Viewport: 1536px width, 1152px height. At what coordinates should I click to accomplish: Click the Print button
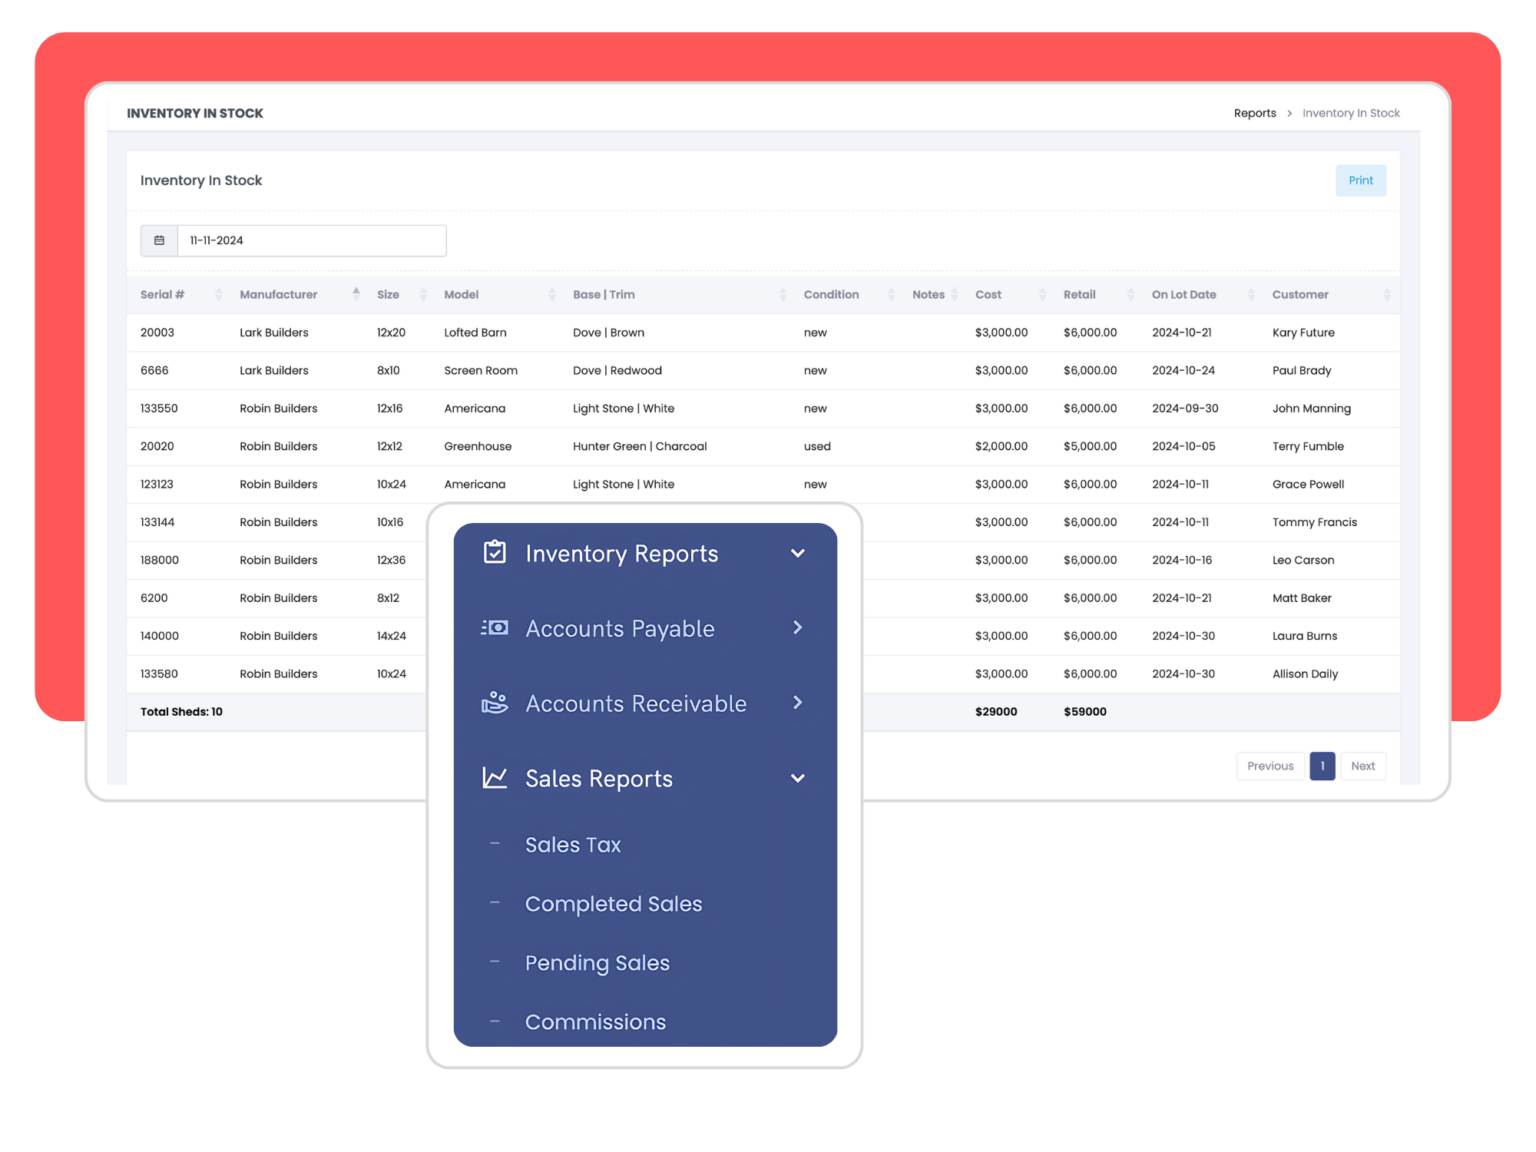click(x=1361, y=181)
